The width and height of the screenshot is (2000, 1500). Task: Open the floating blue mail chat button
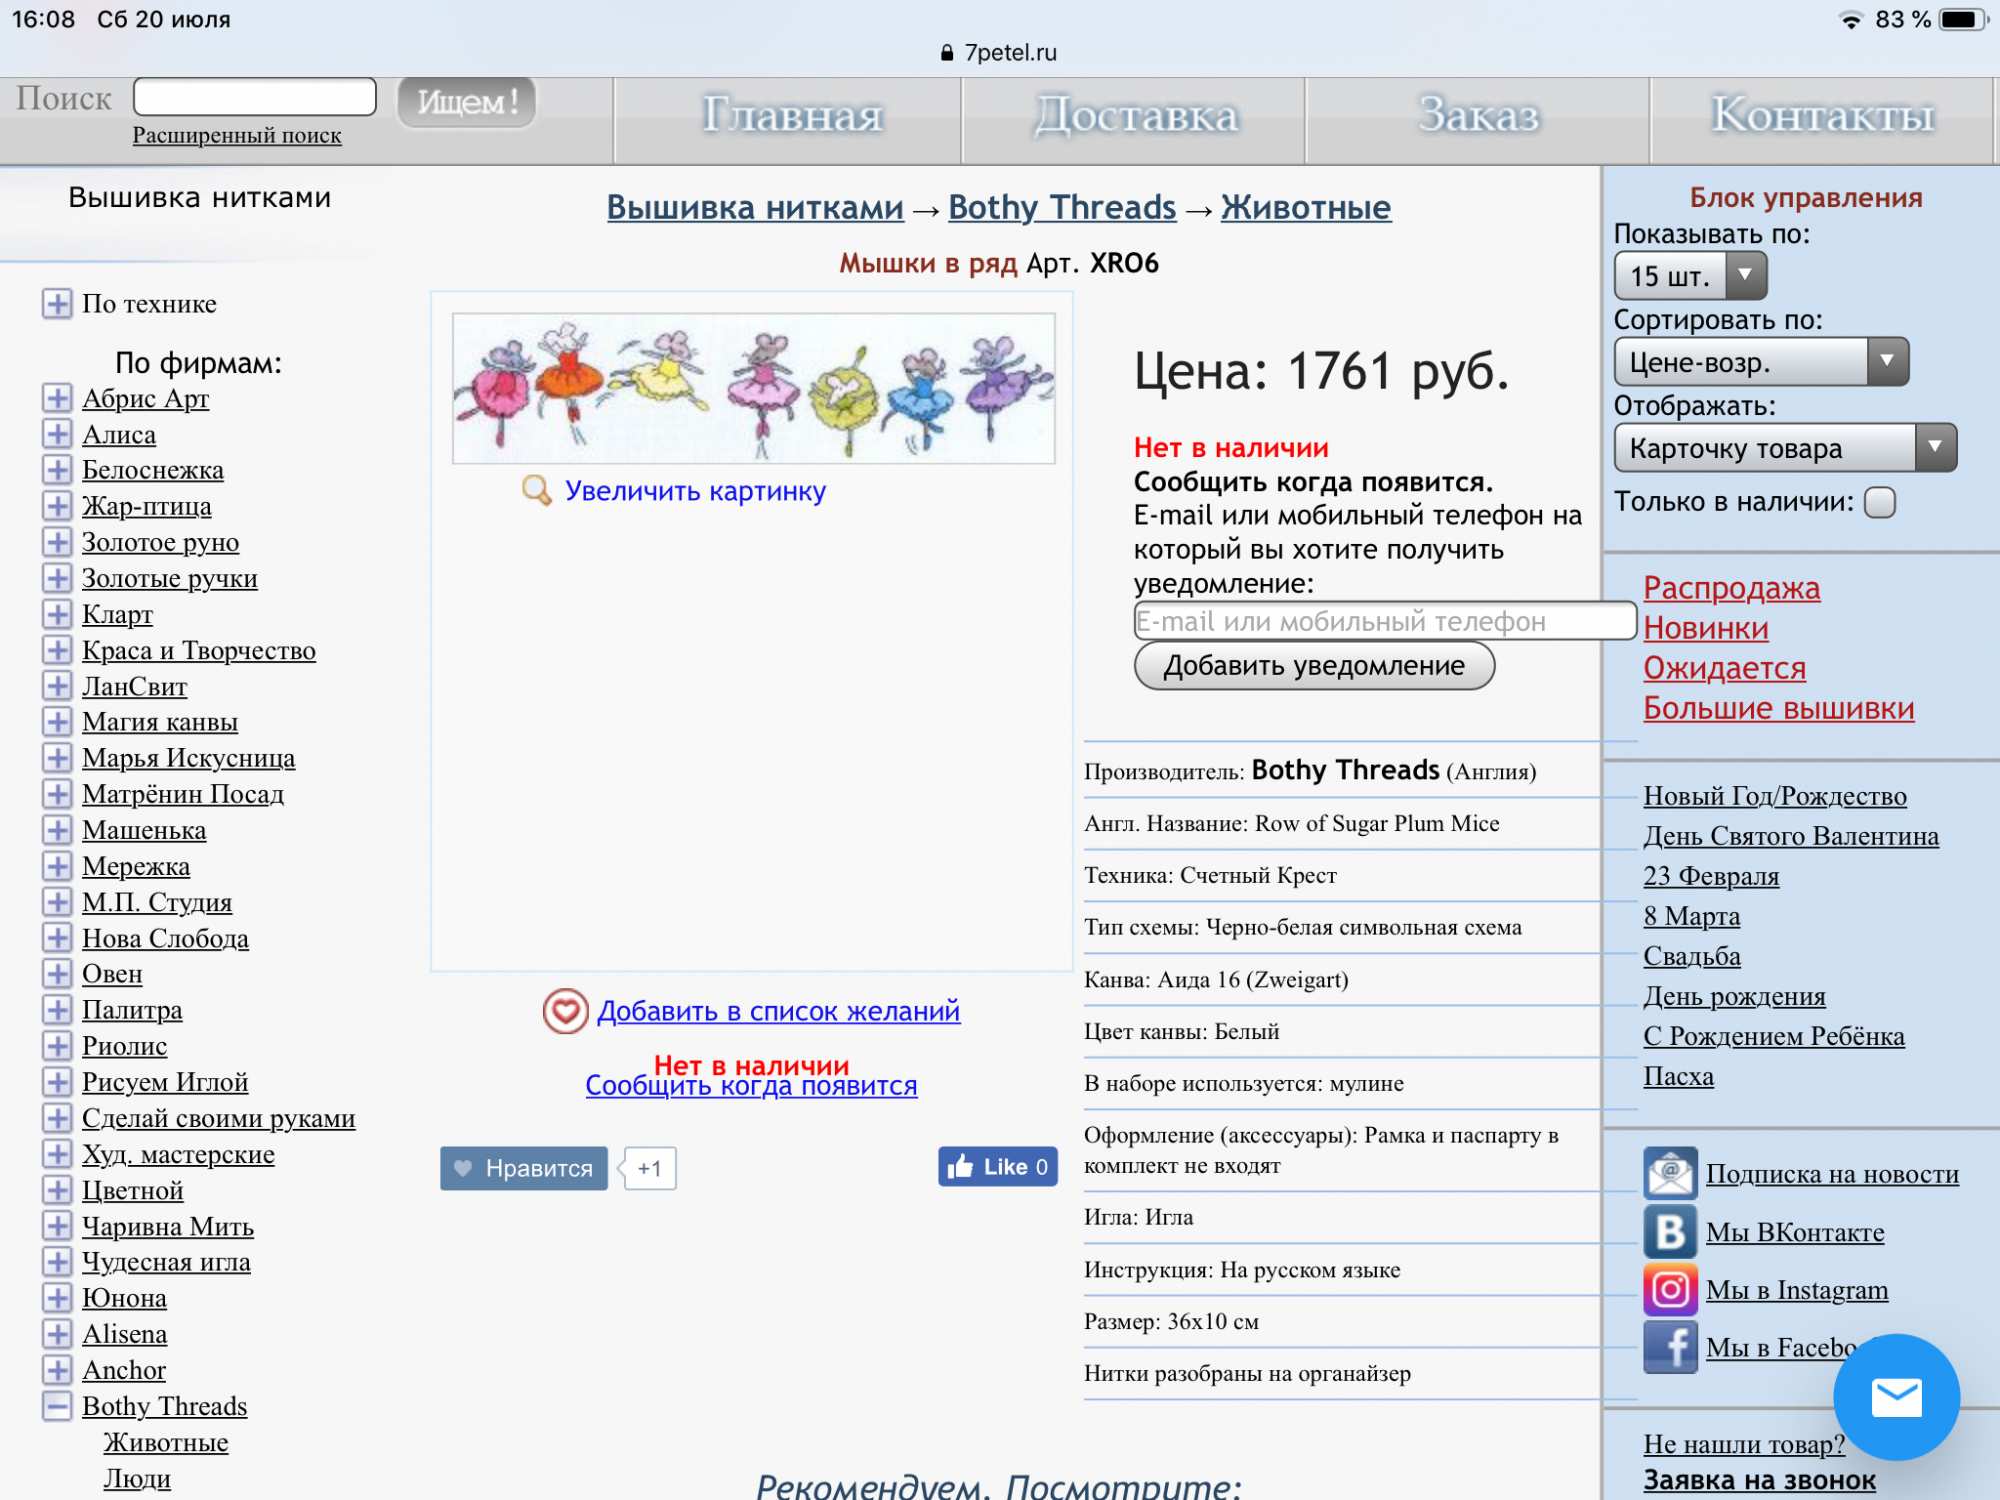[1896, 1397]
